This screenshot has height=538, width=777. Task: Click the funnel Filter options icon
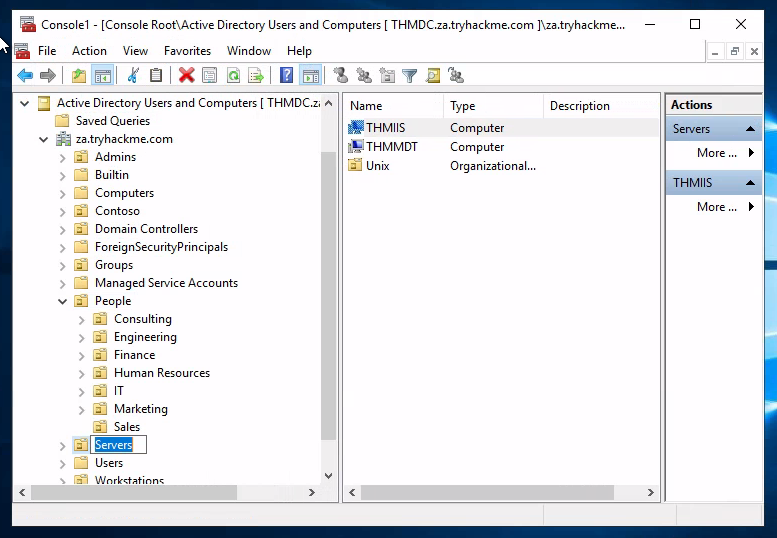[410, 76]
